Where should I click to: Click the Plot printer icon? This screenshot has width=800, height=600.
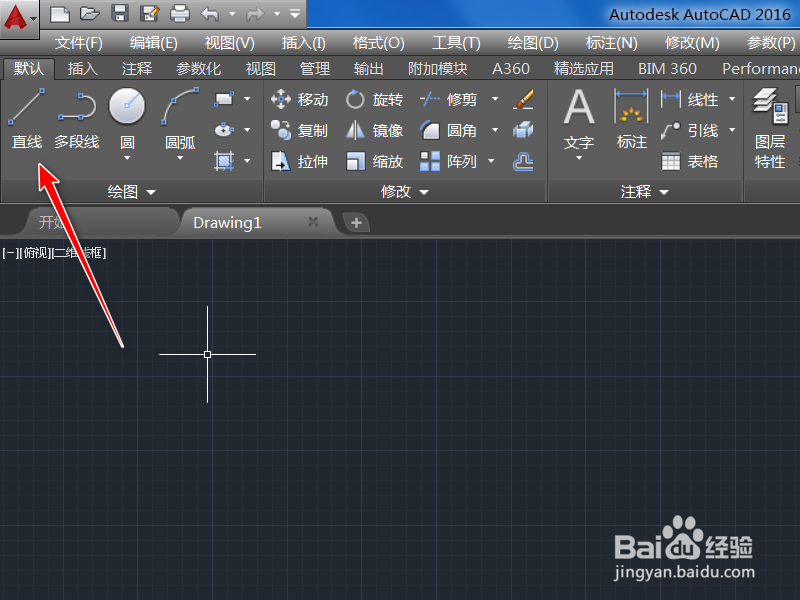click(x=180, y=13)
